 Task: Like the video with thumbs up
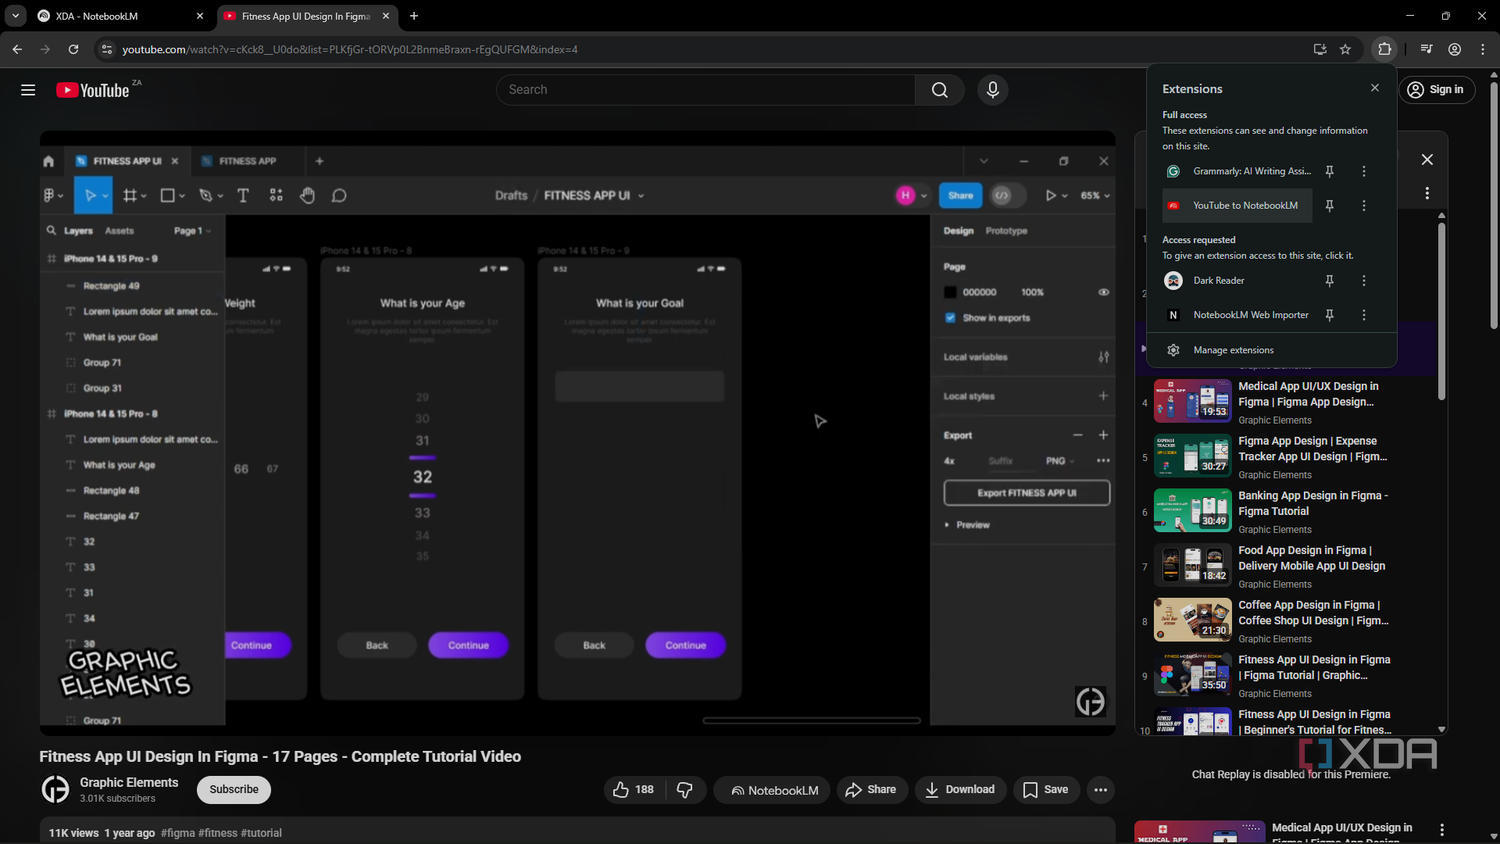coord(633,790)
